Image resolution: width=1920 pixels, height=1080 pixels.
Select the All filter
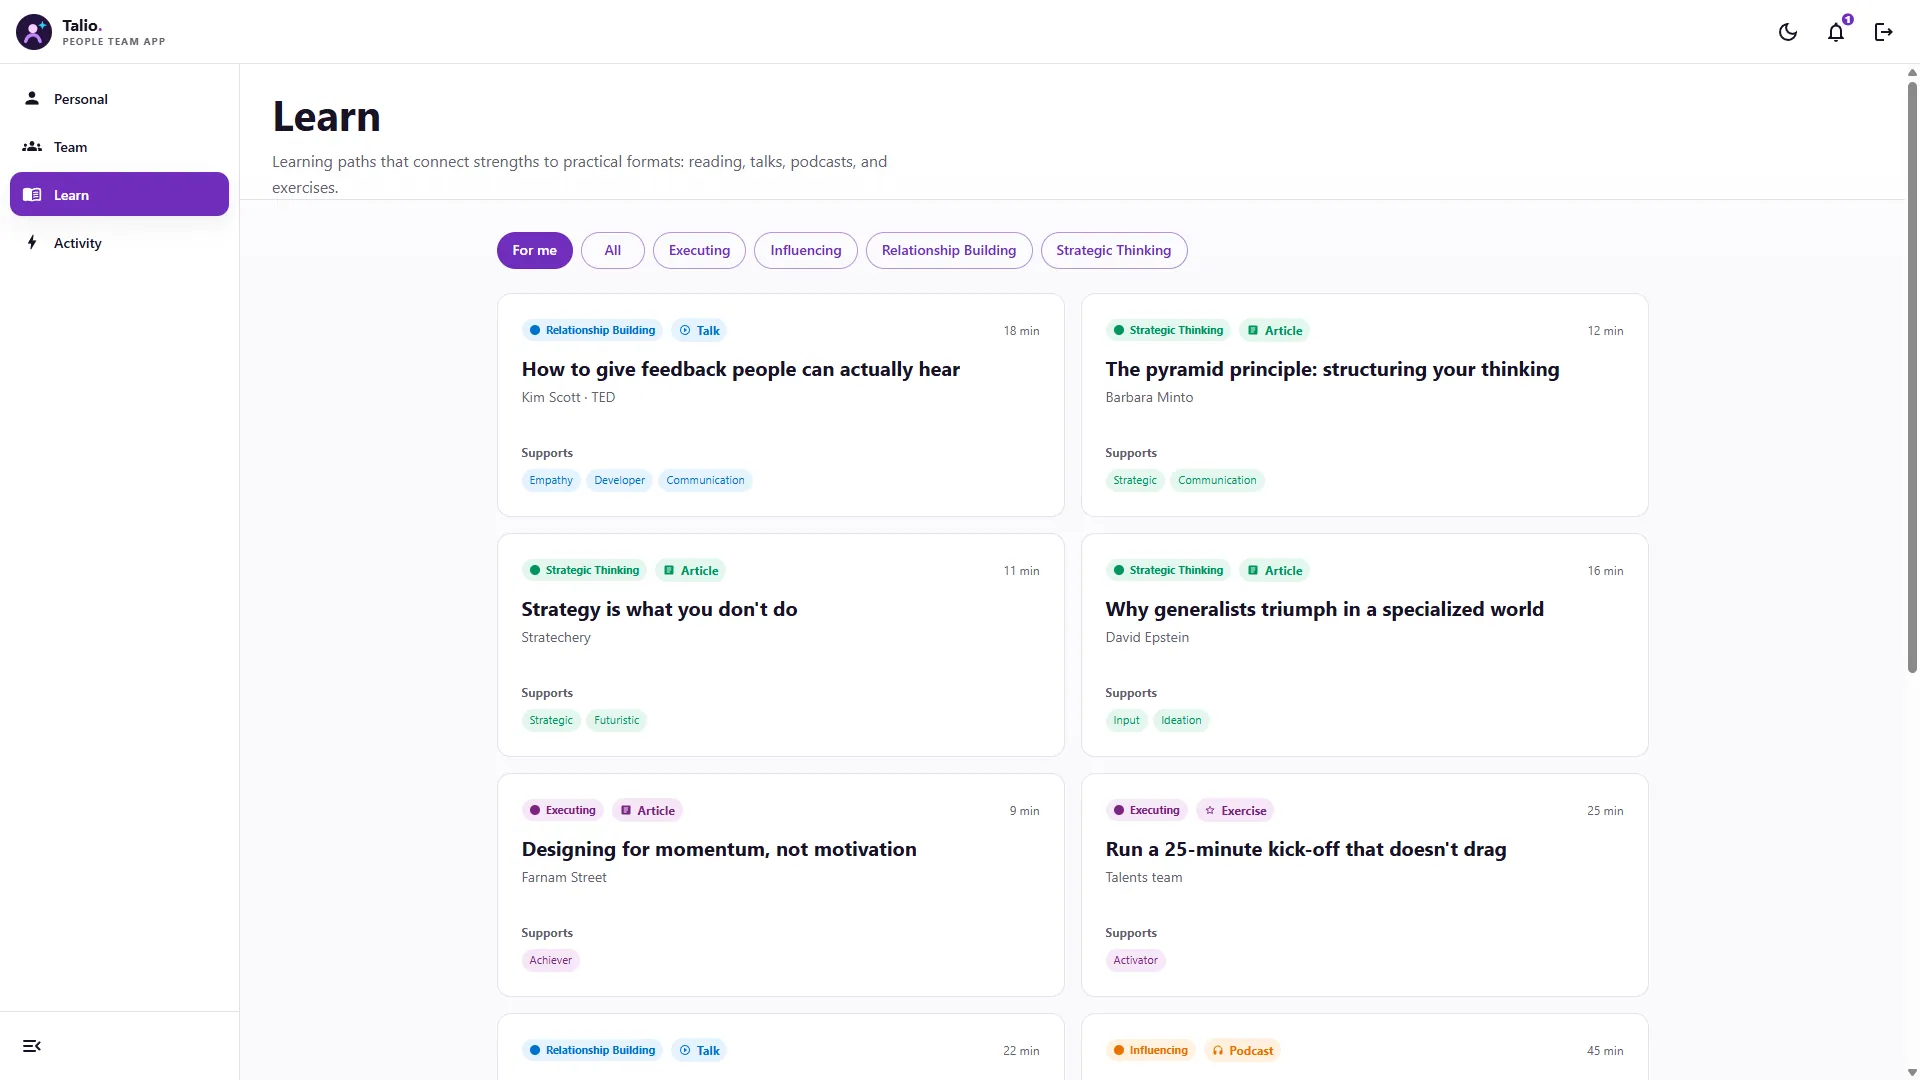[613, 251]
